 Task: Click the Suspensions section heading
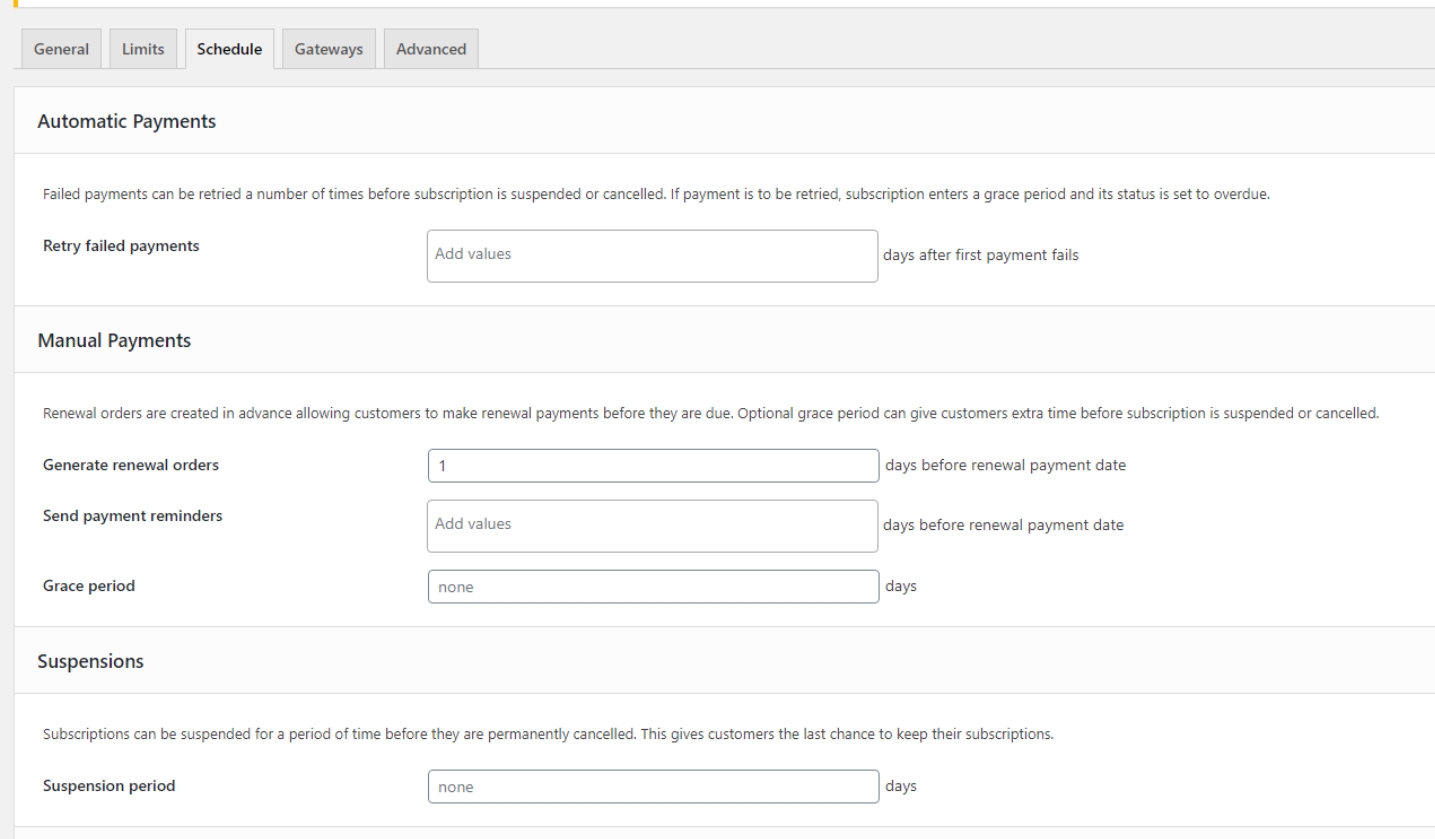point(90,661)
